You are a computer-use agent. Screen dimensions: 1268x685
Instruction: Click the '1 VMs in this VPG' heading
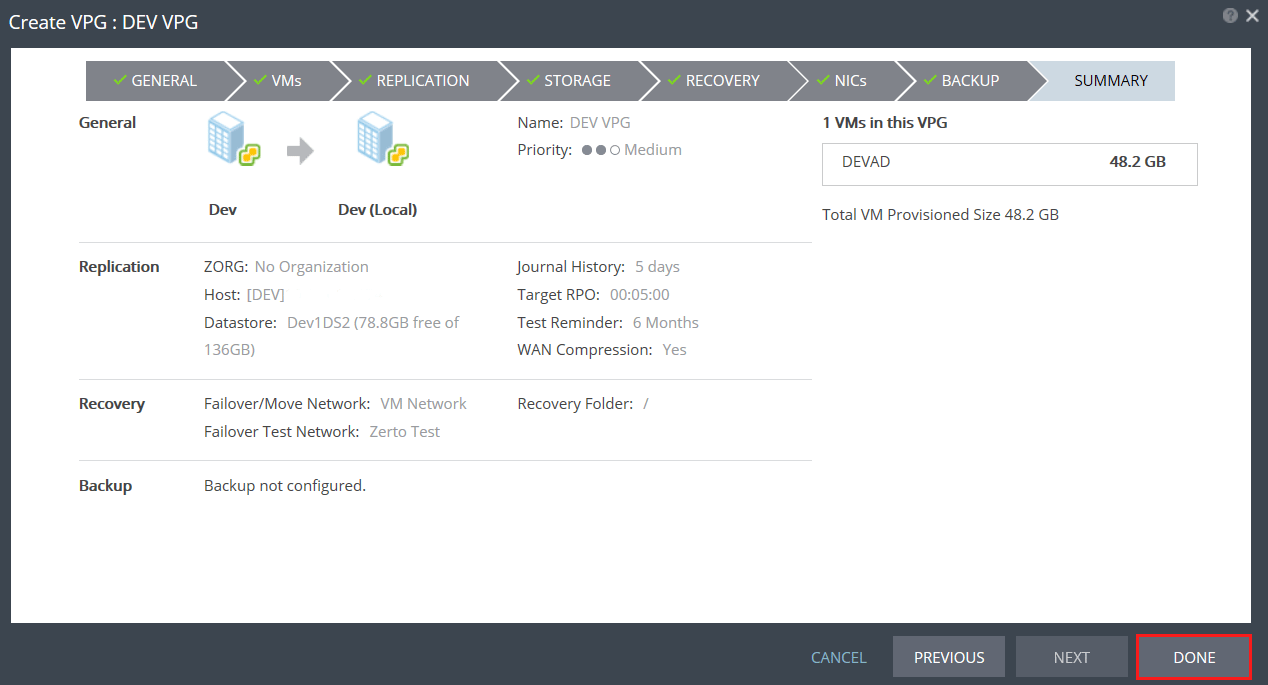pyautogui.click(x=885, y=123)
